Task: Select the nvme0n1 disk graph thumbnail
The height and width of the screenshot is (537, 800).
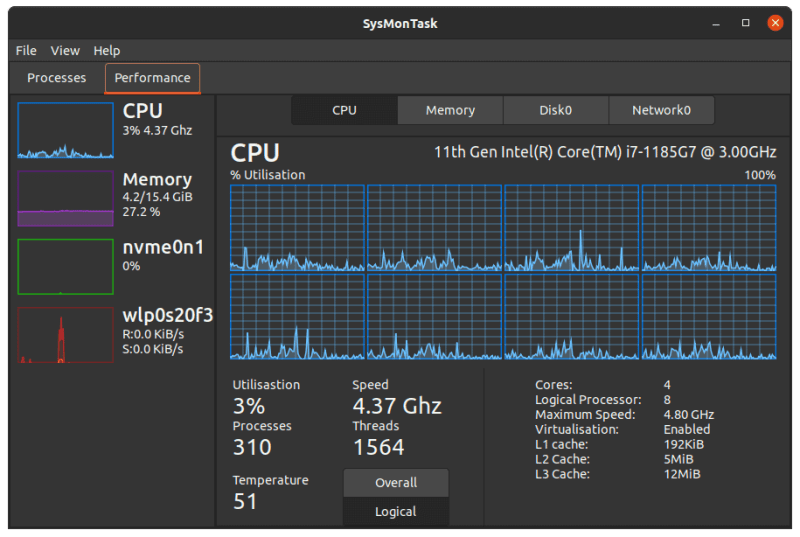Action: [x=65, y=266]
